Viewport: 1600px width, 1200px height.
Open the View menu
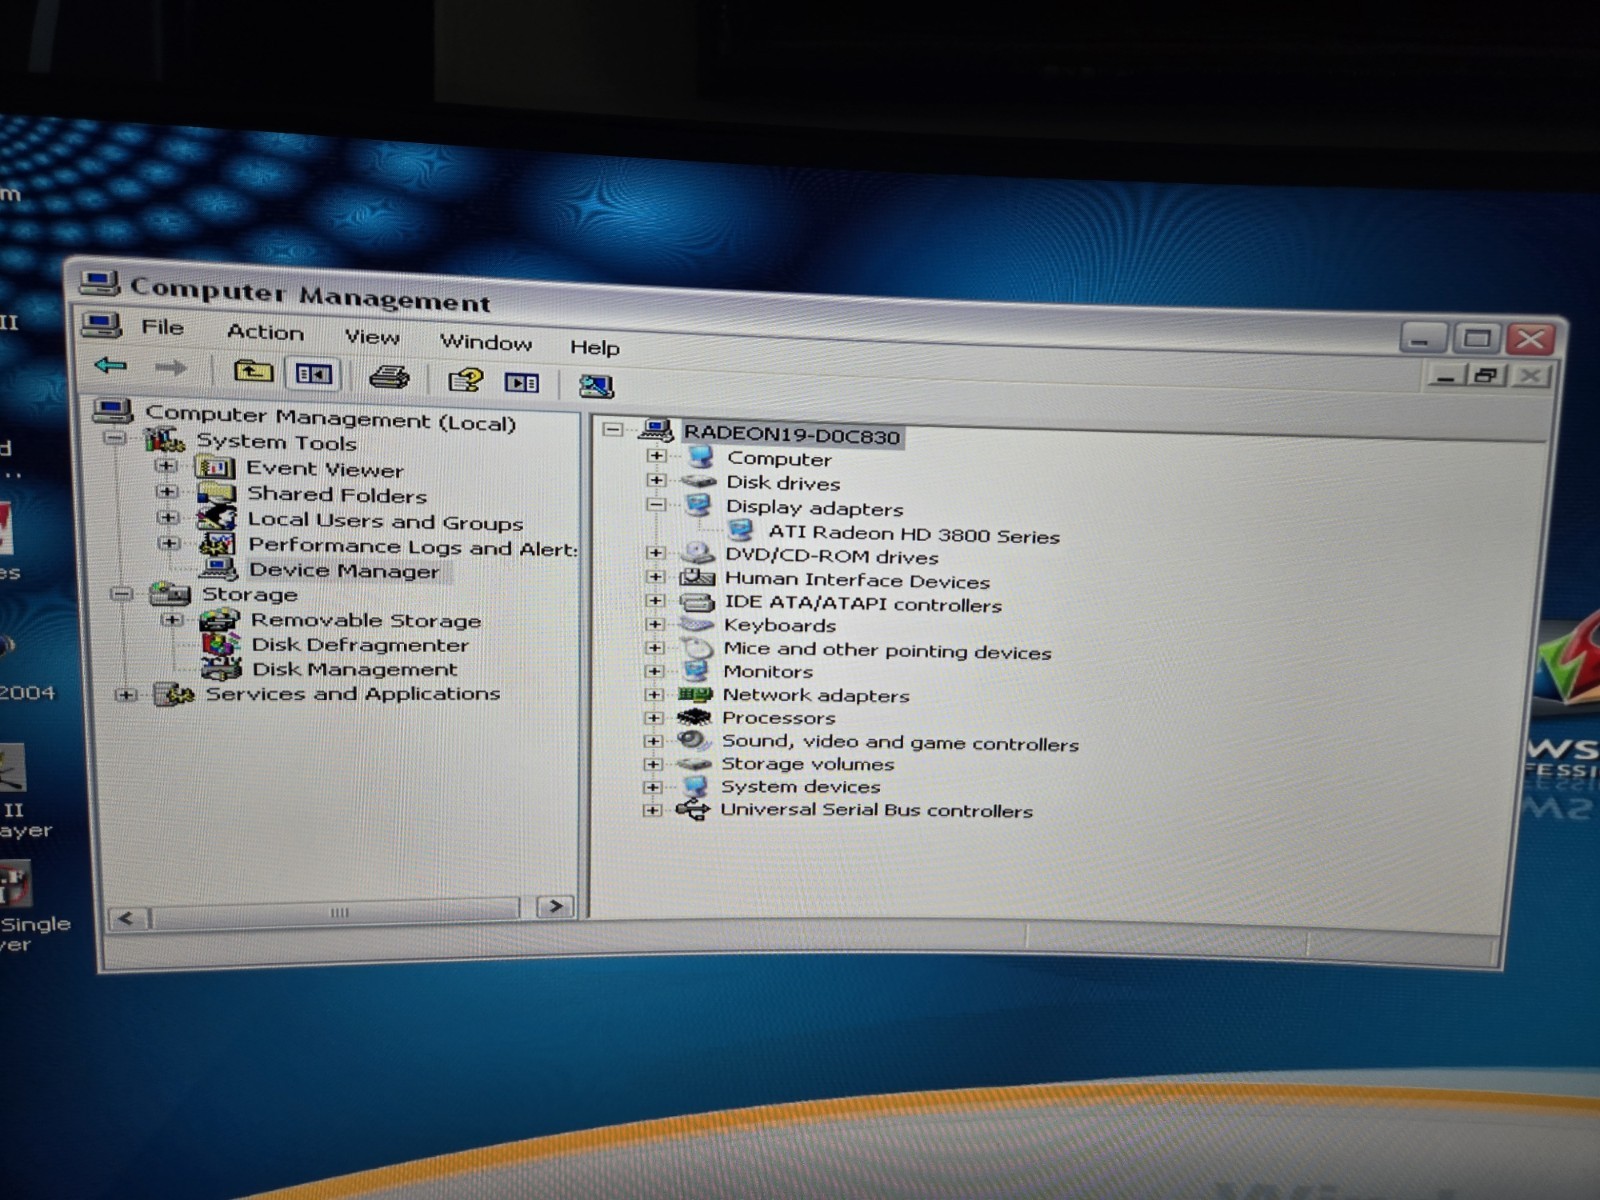[372, 337]
